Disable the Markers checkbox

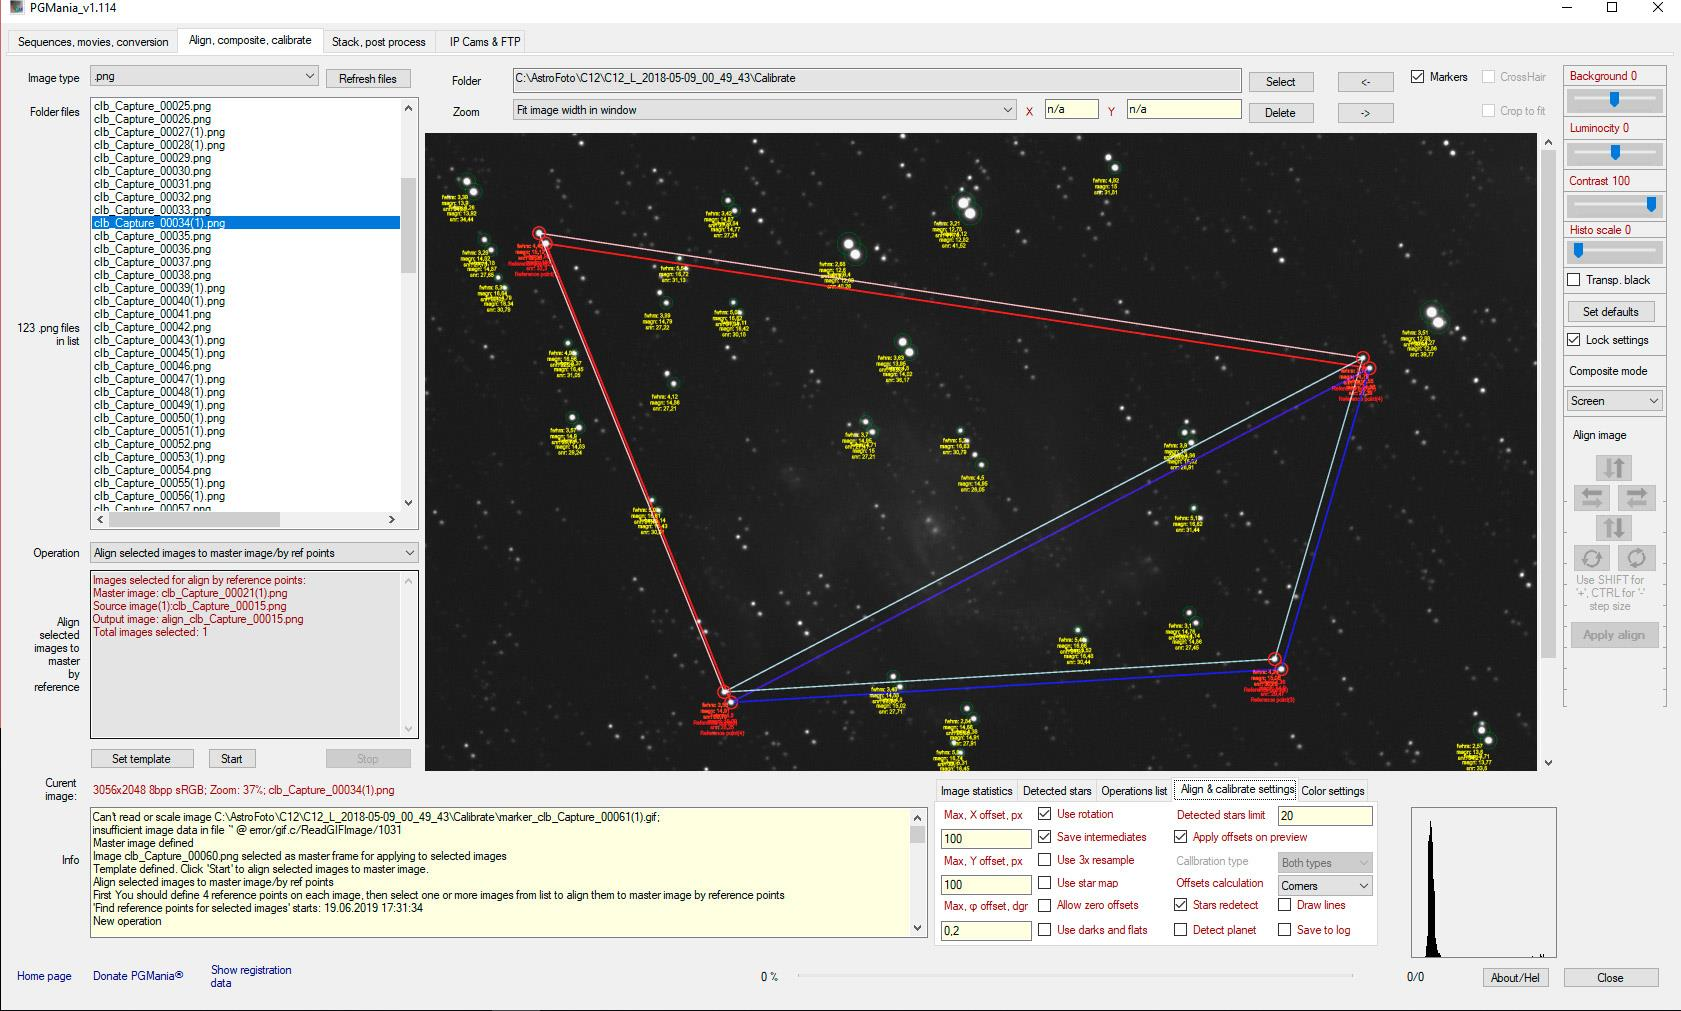point(1417,77)
